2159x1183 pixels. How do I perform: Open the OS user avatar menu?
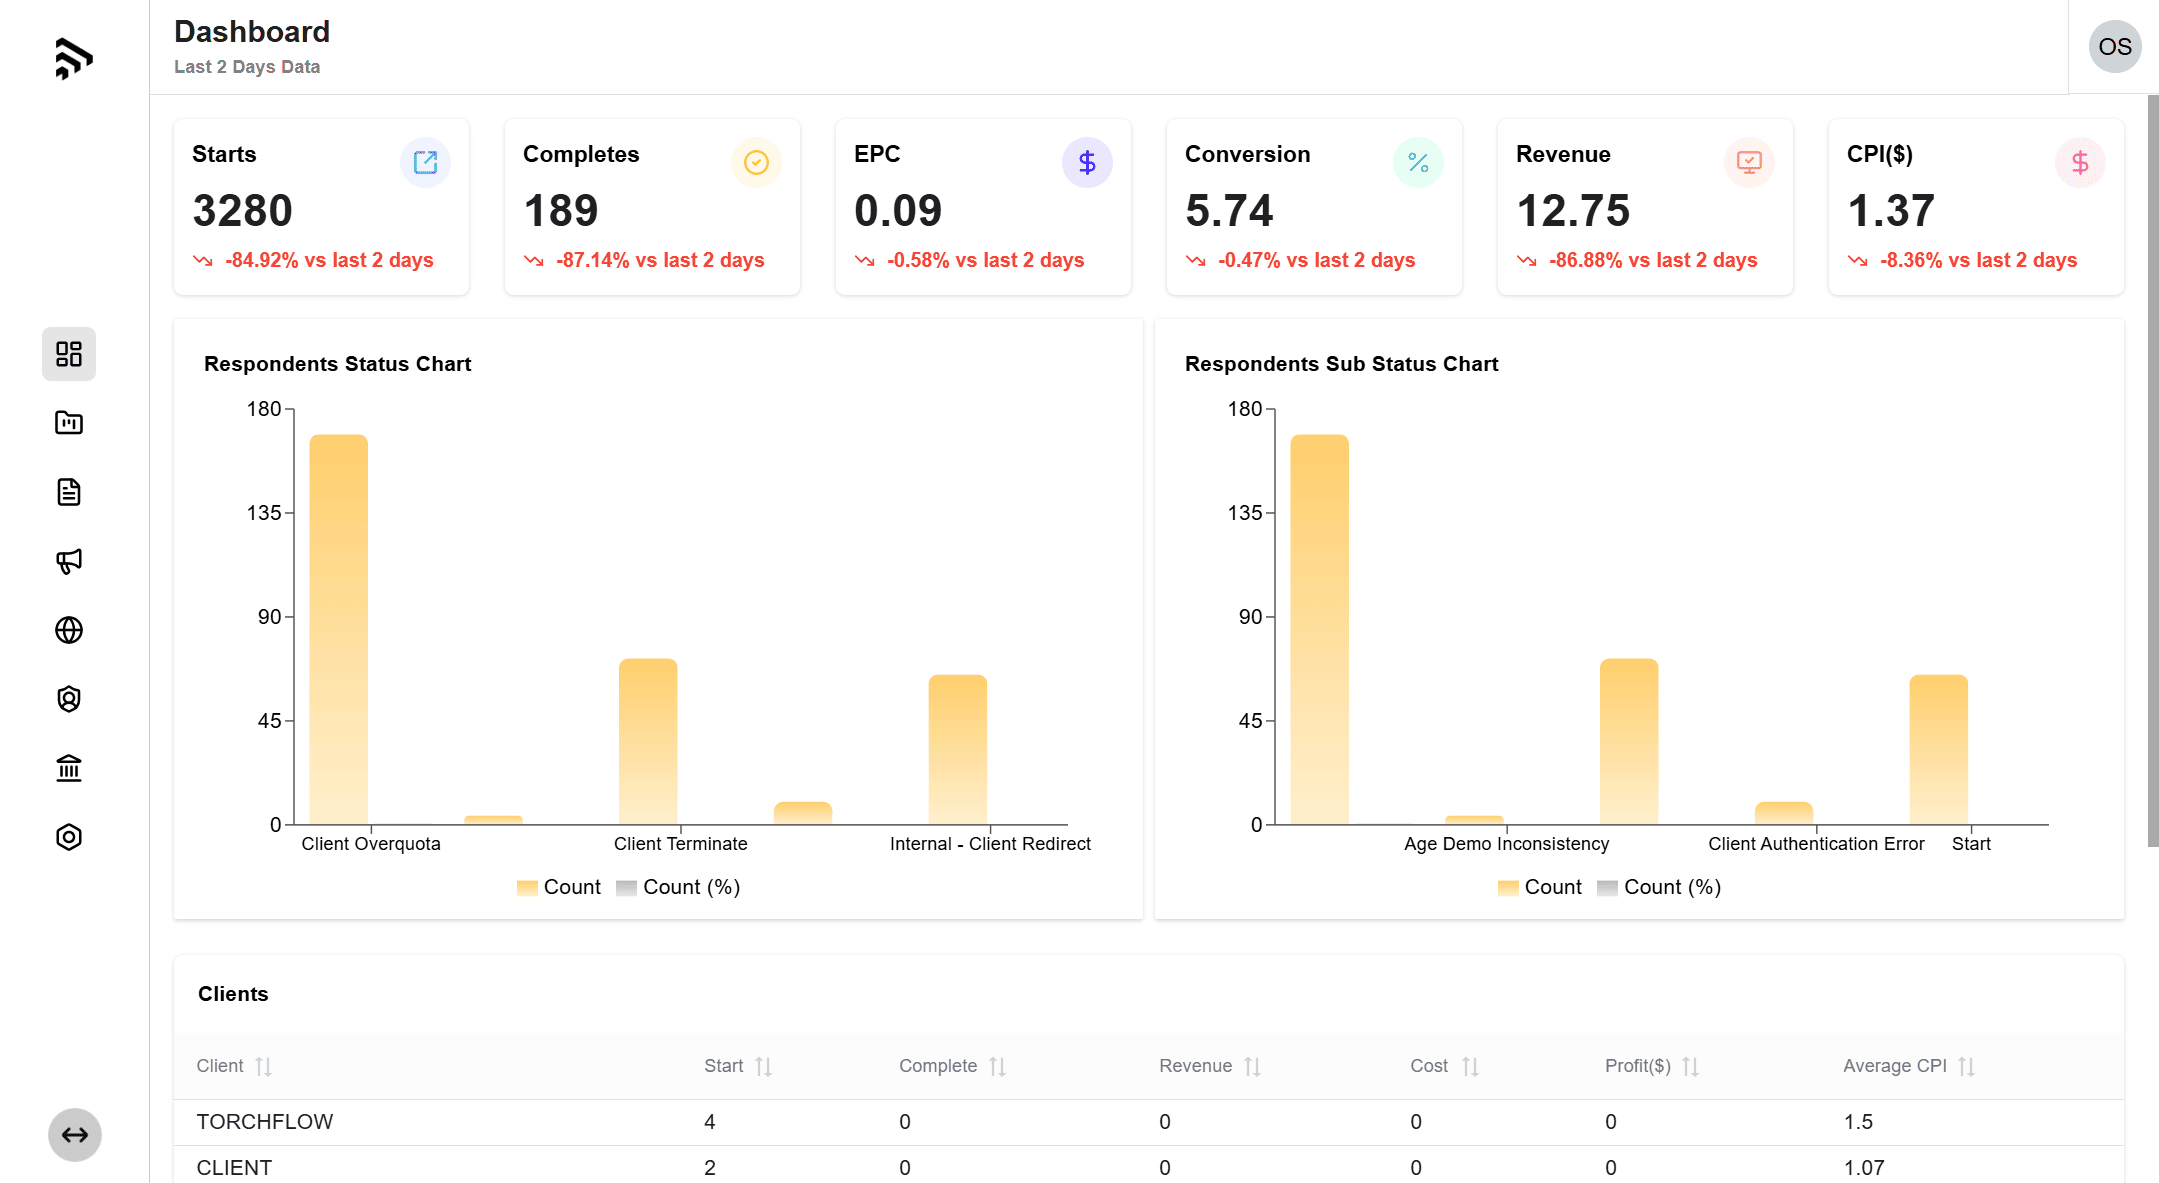[2114, 47]
